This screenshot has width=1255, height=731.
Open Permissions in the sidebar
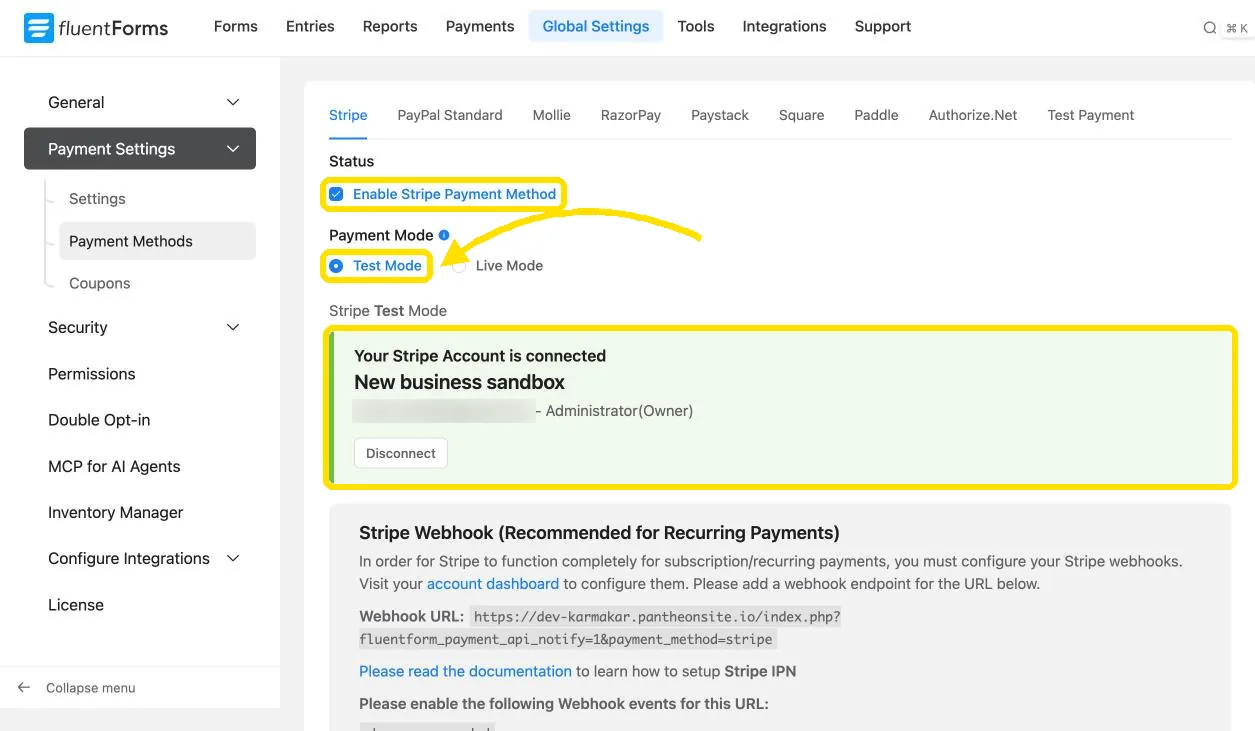coord(92,374)
